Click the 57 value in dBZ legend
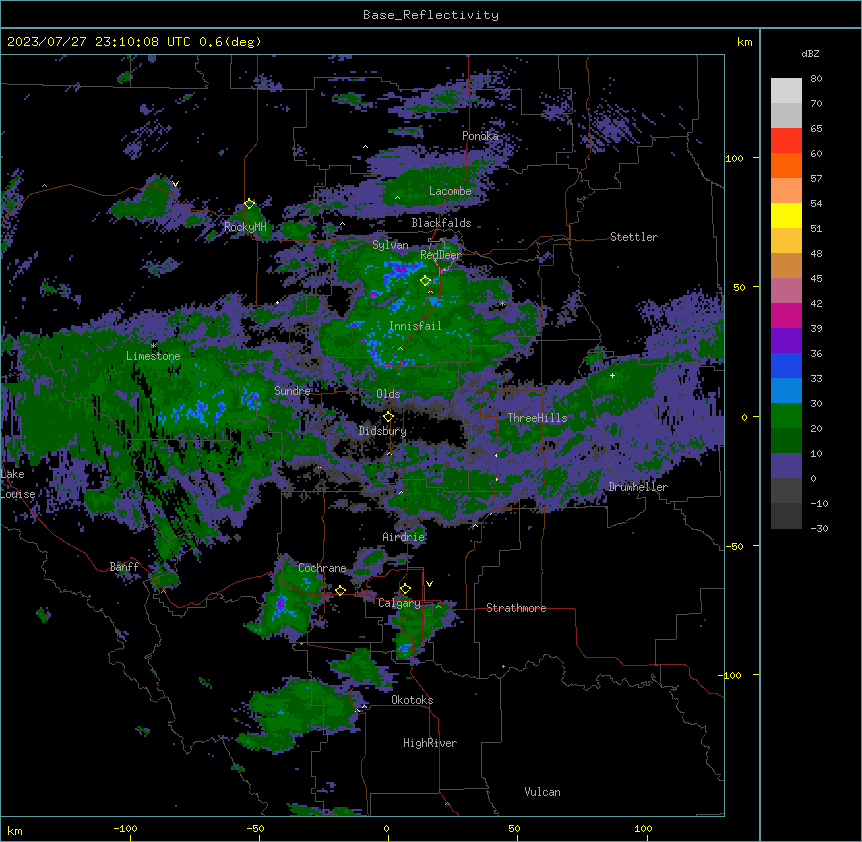862x842 pixels. (816, 179)
